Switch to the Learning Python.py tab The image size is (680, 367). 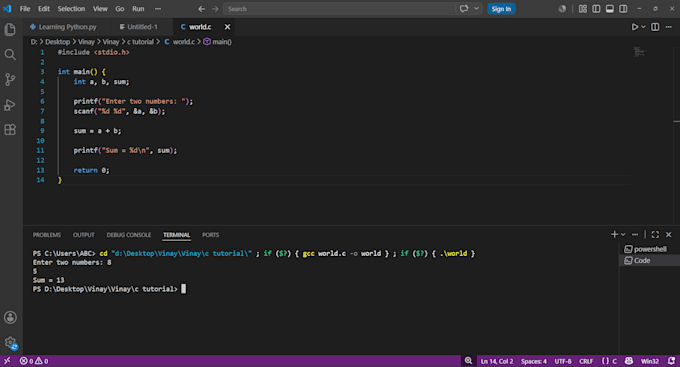click(68, 27)
